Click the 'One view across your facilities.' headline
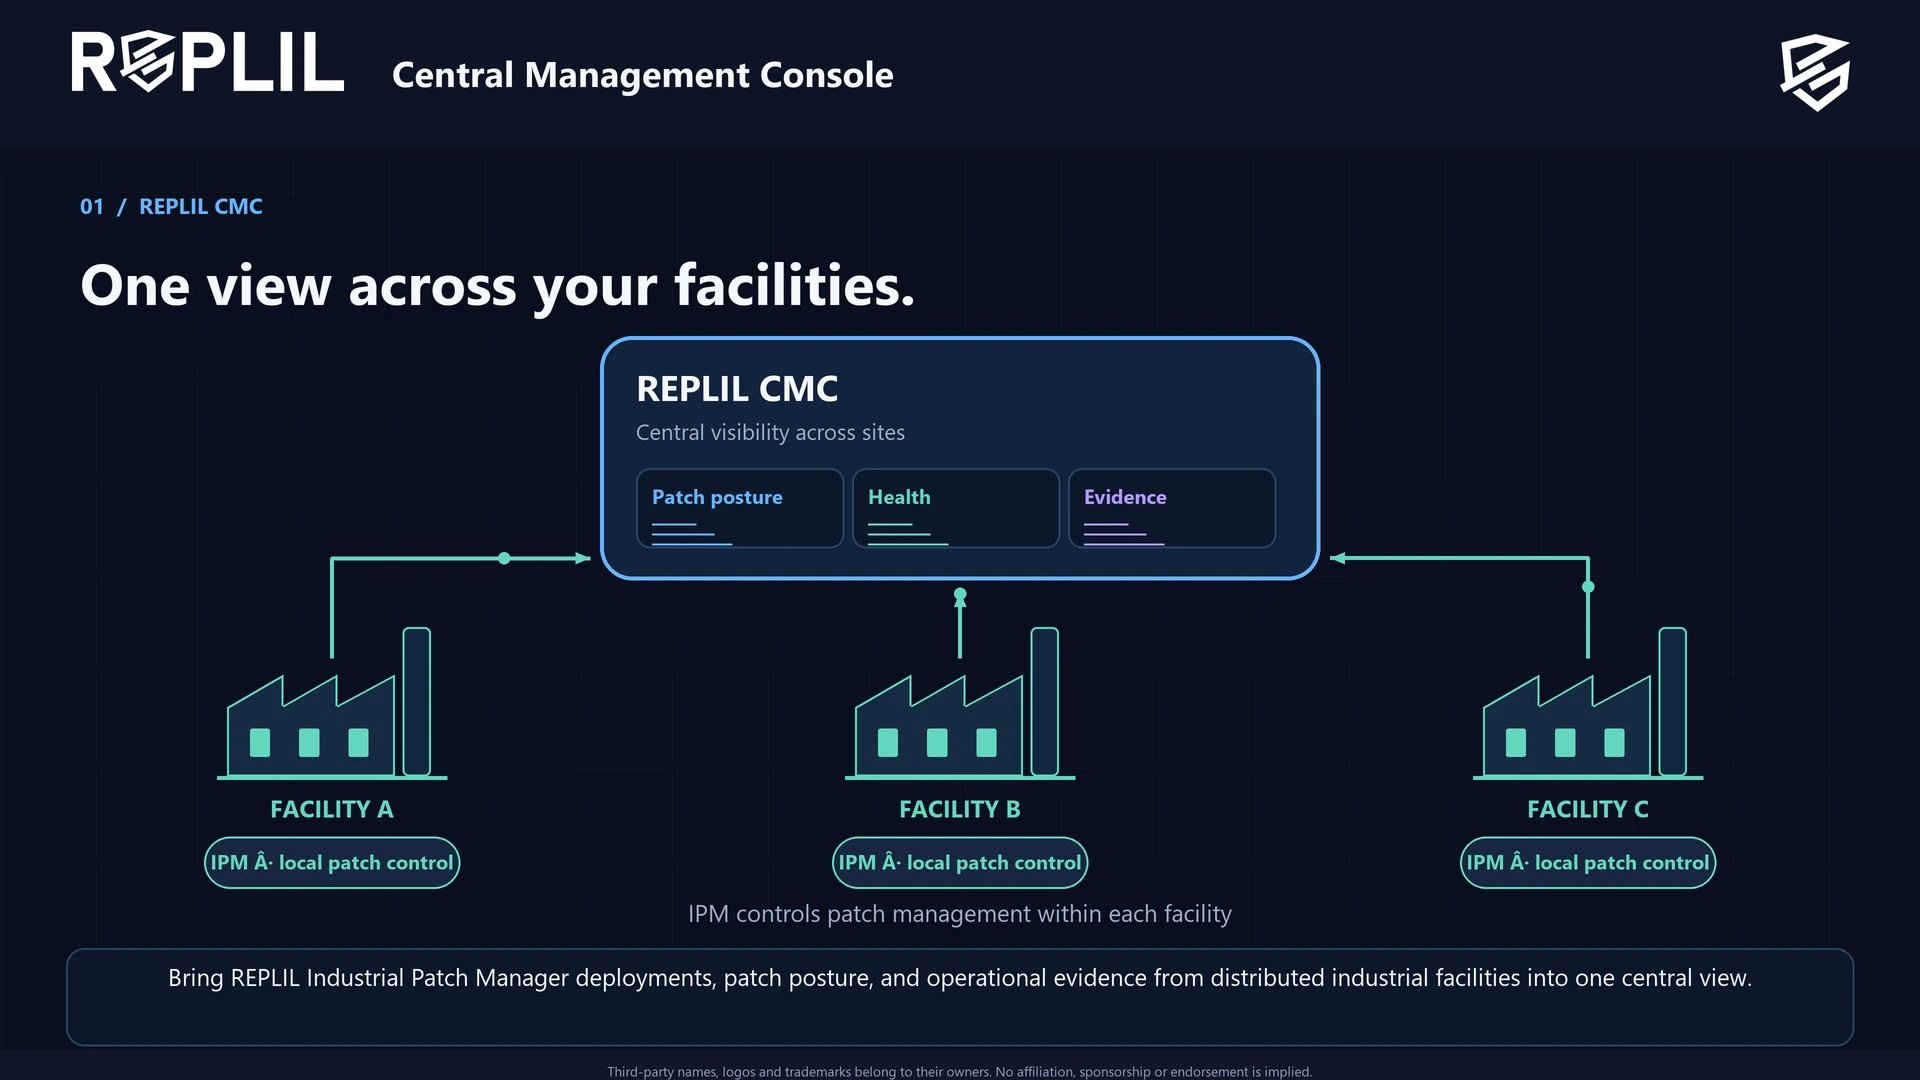1920x1080 pixels. pos(497,286)
